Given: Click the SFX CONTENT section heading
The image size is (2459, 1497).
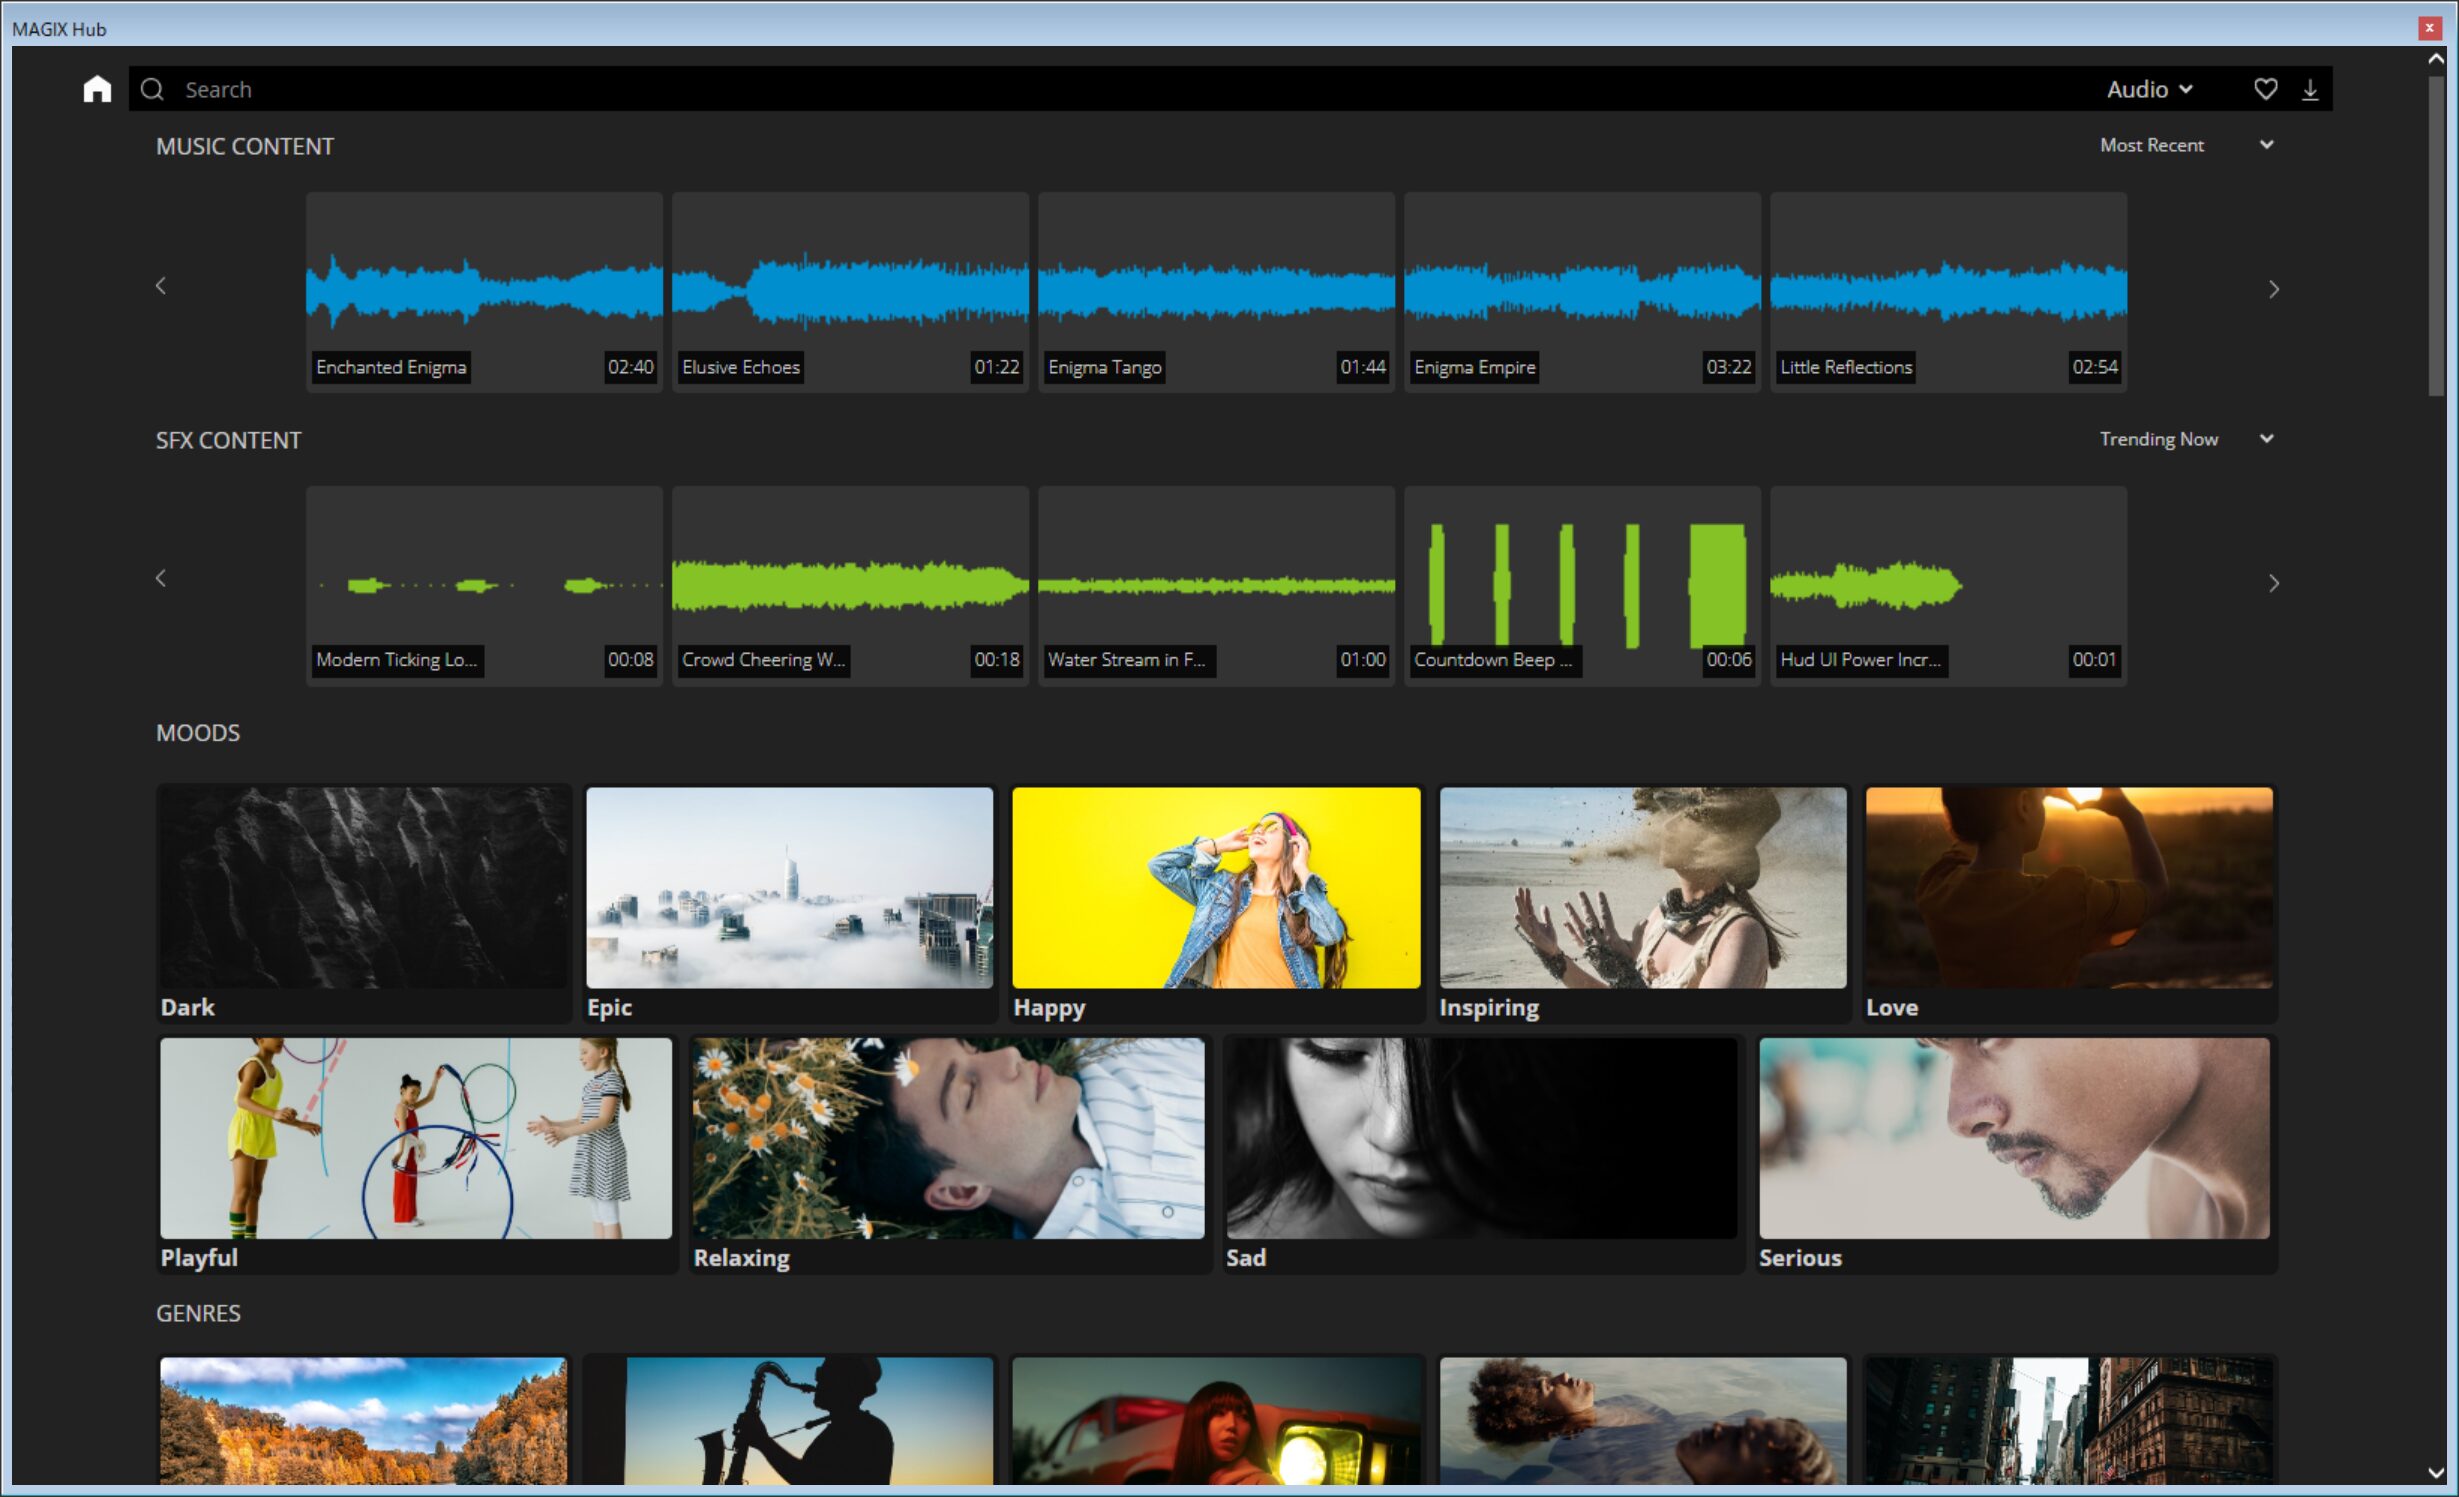Looking at the screenshot, I should 228,441.
